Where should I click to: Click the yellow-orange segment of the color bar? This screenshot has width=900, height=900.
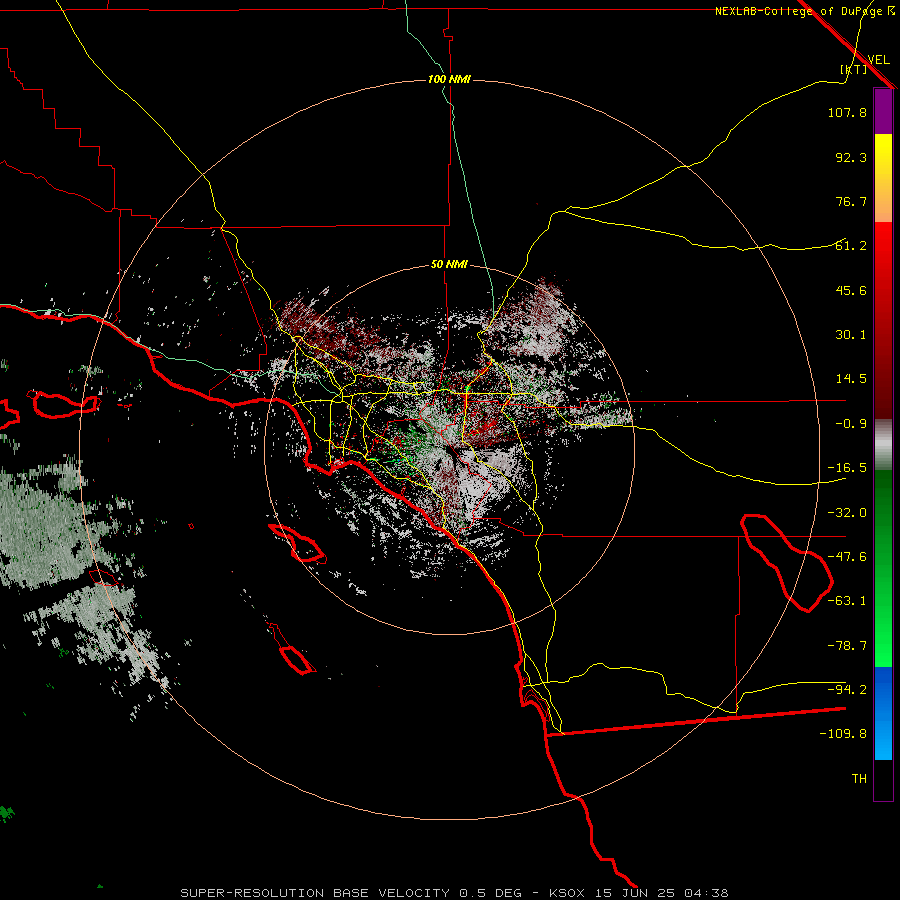click(x=883, y=178)
